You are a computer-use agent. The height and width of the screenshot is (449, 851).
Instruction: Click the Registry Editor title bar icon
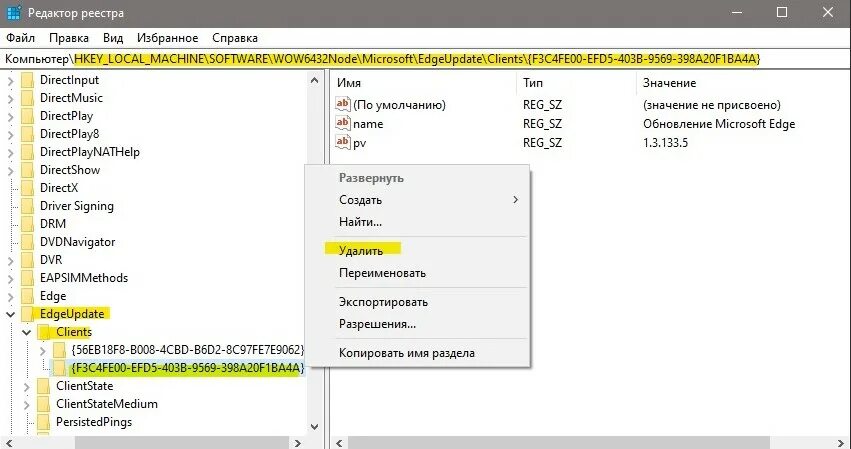click(x=14, y=12)
